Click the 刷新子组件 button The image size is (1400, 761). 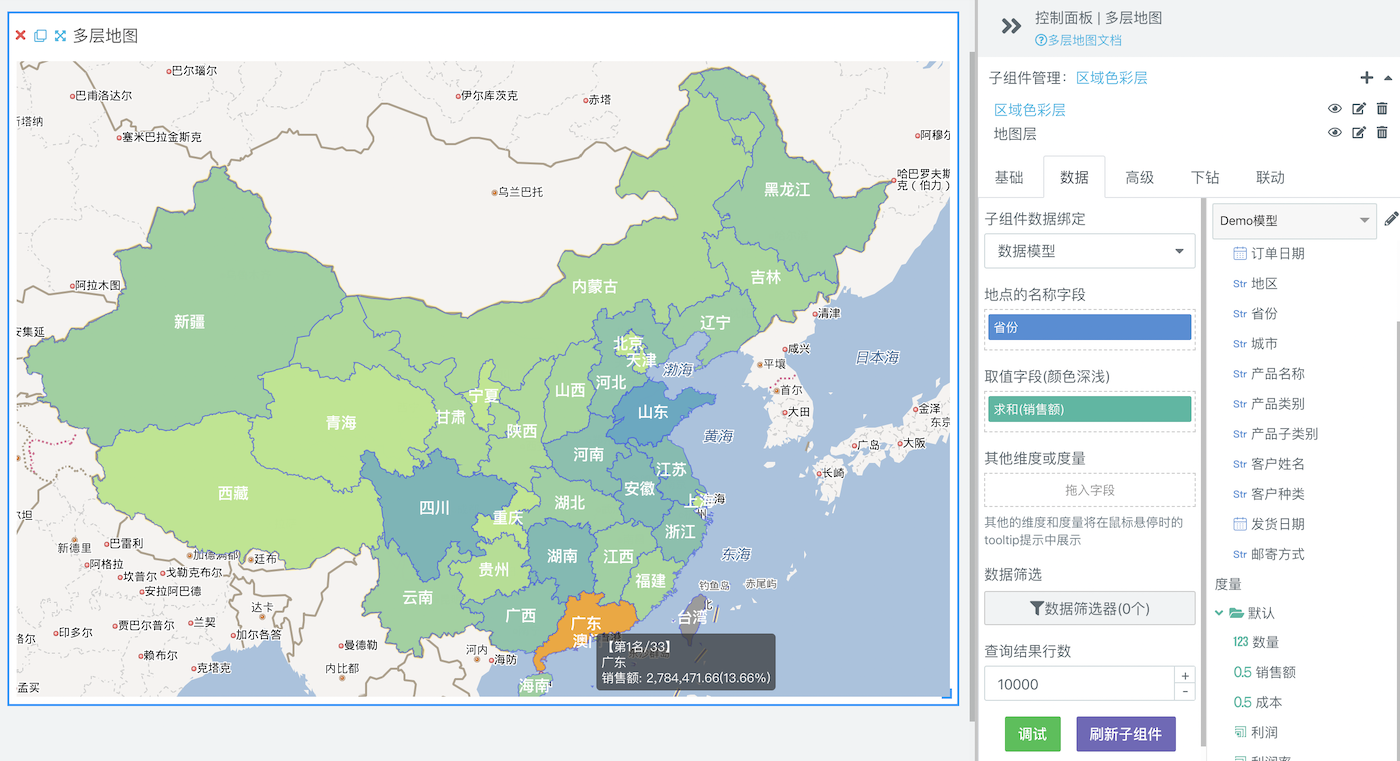point(1125,734)
